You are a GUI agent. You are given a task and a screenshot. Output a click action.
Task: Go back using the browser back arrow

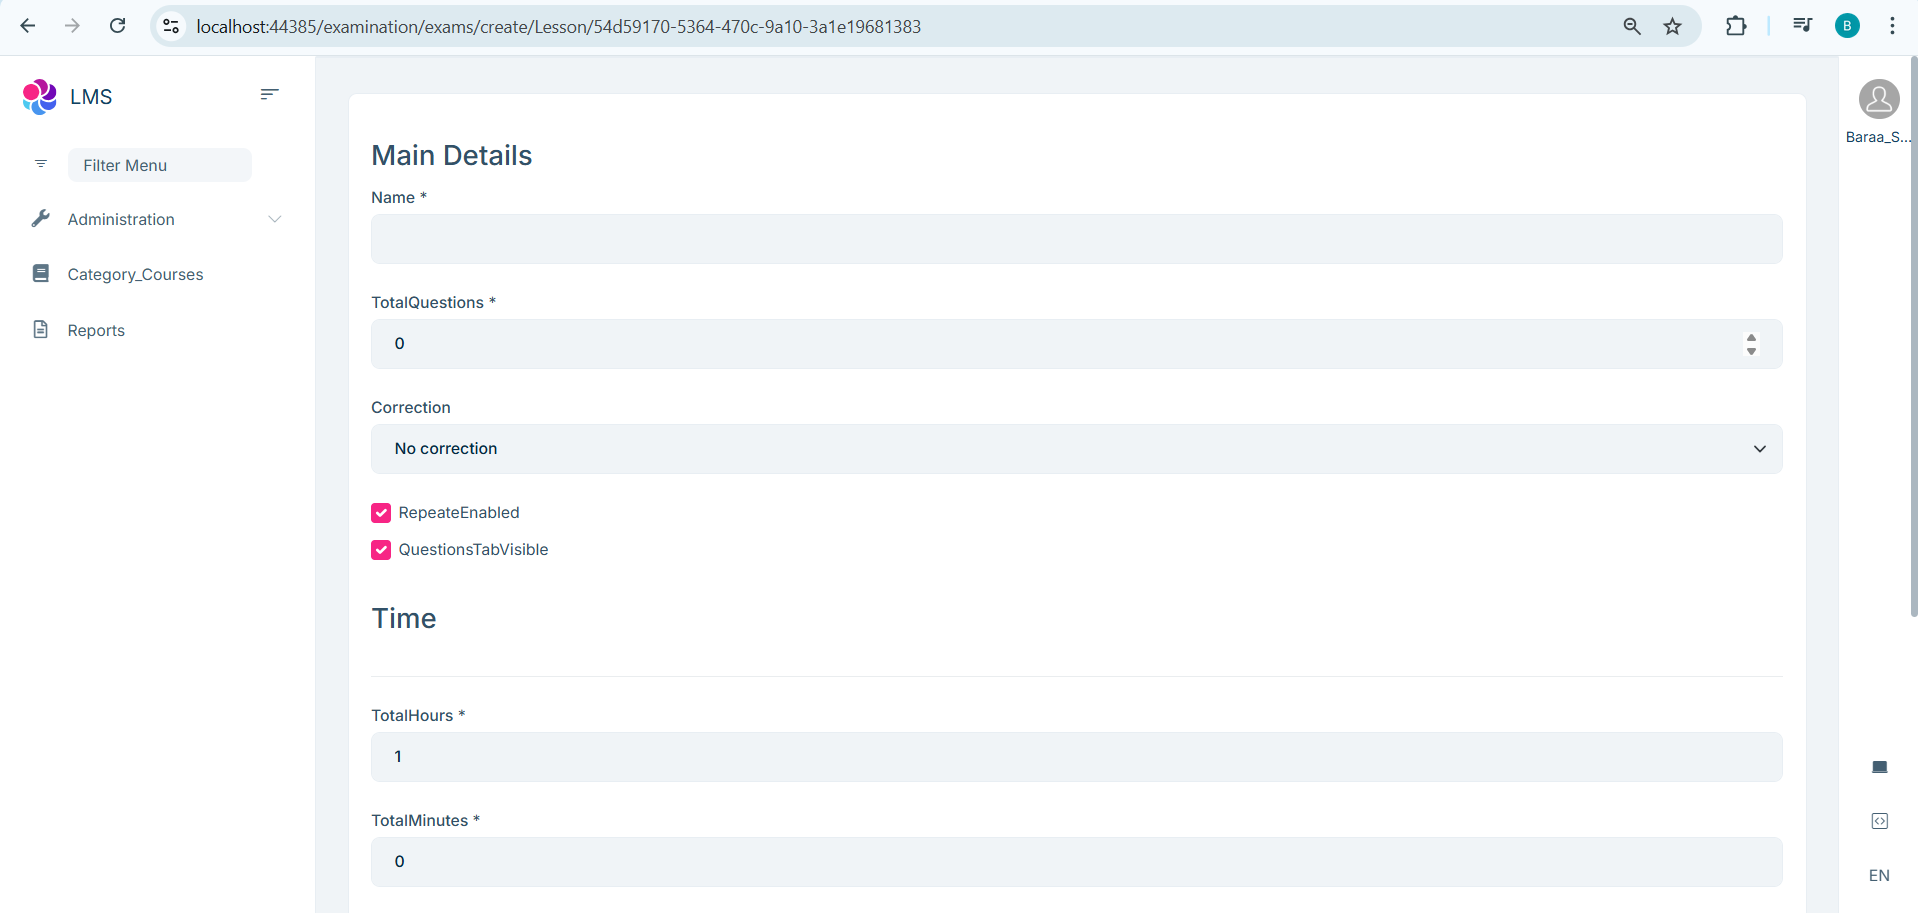pyautogui.click(x=28, y=26)
